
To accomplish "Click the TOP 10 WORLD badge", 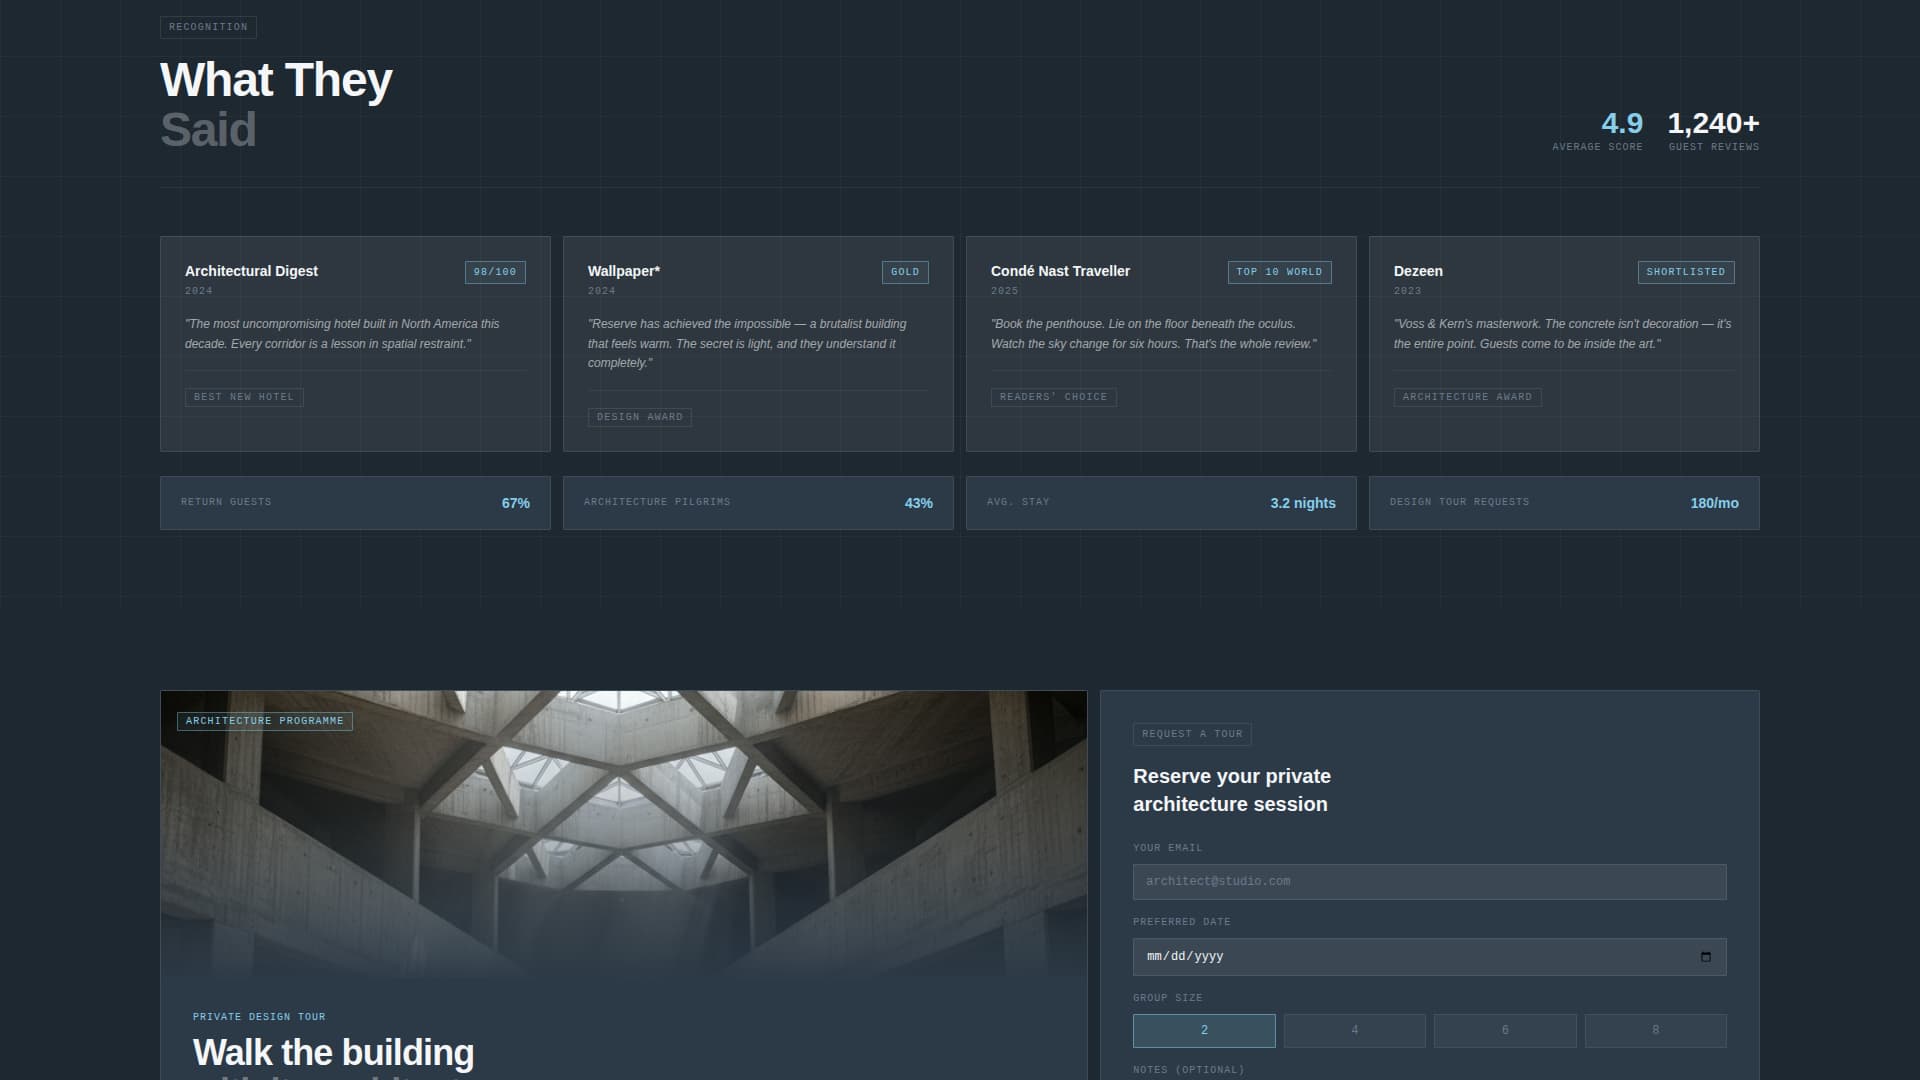I will click(x=1280, y=271).
